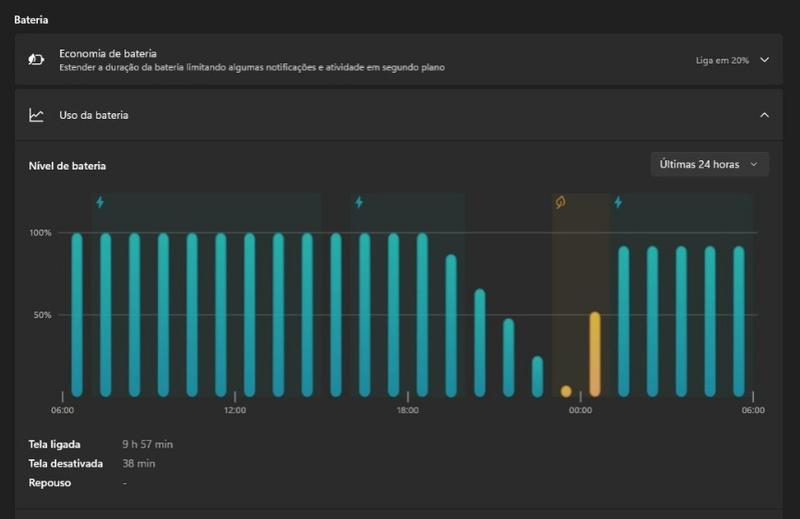This screenshot has width=800, height=519.
Task: Click the leftmost lightning charging icon above the chart
Action: pyautogui.click(x=99, y=202)
